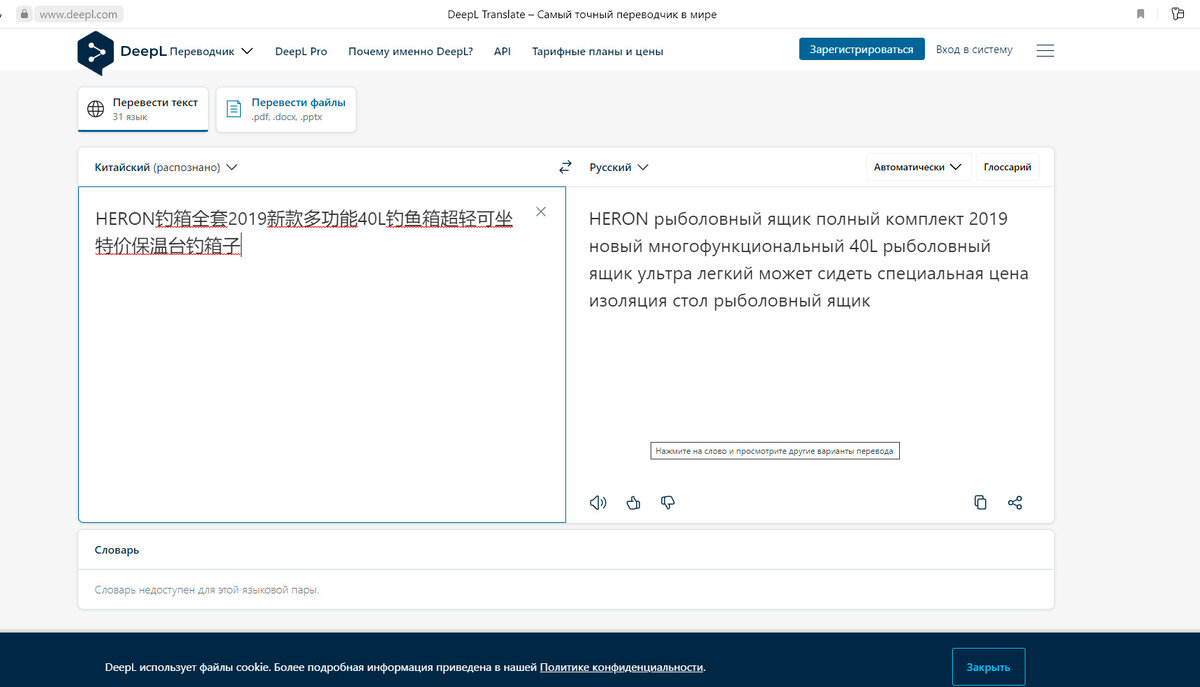This screenshot has height=687, width=1200.
Task: Switch to the Перевести файлы tab
Action: 286,109
